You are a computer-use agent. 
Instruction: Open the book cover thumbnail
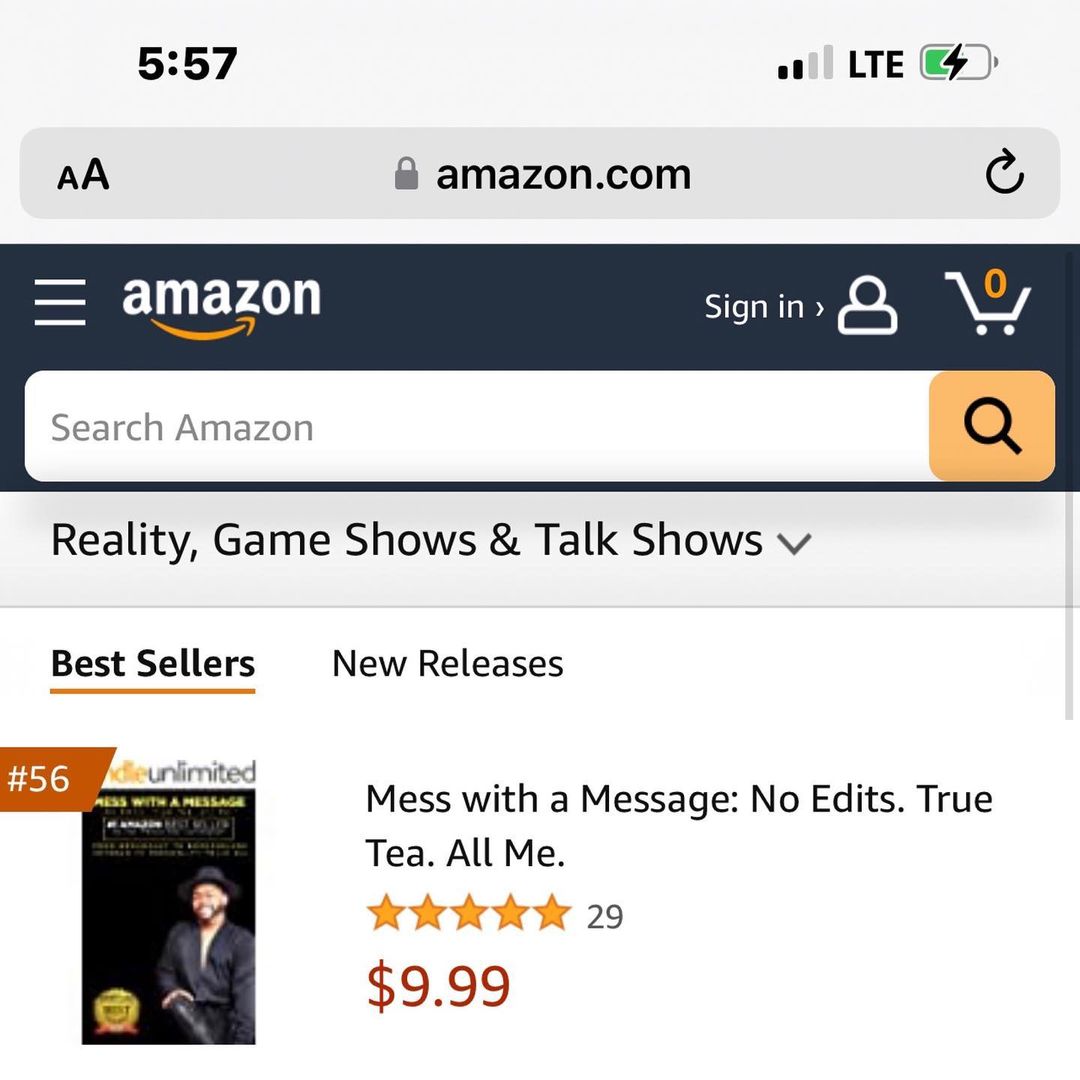pyautogui.click(x=169, y=902)
